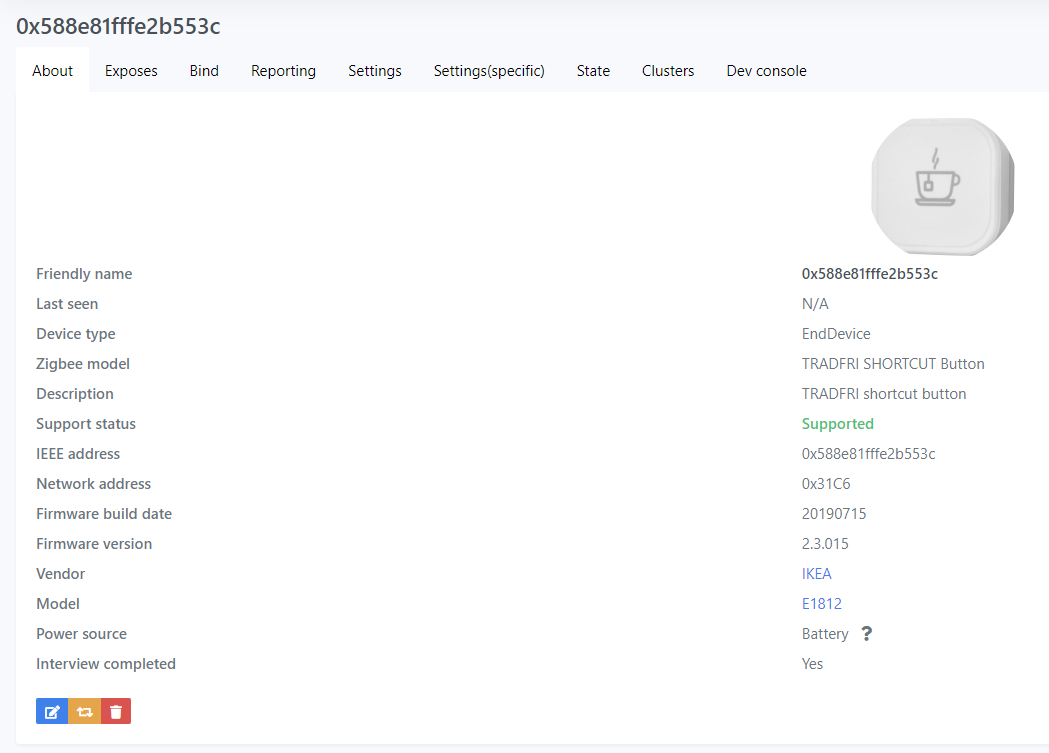Click the Battery power source value
The image size is (1049, 753).
tap(825, 634)
